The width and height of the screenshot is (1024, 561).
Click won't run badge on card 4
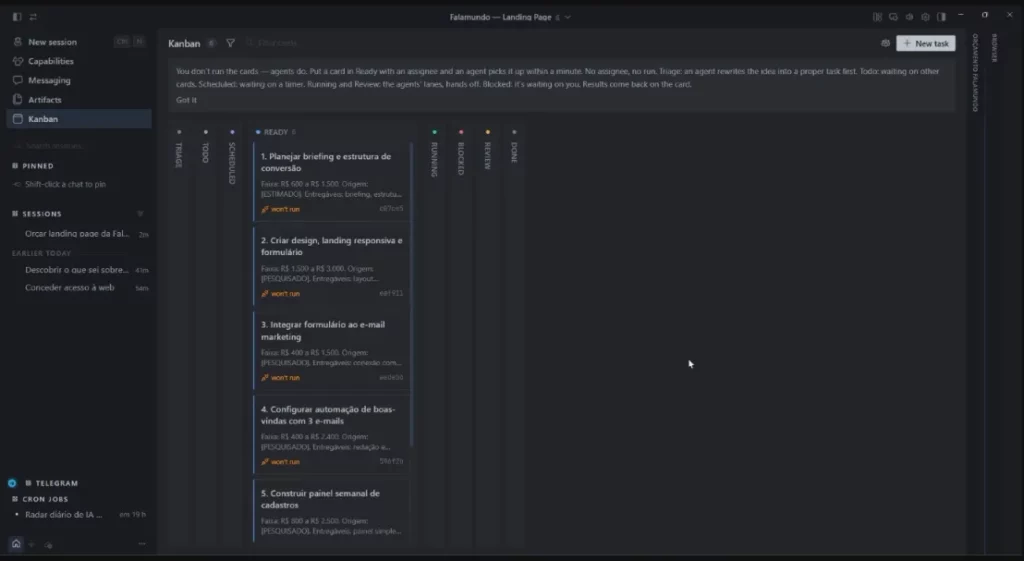click(280, 462)
